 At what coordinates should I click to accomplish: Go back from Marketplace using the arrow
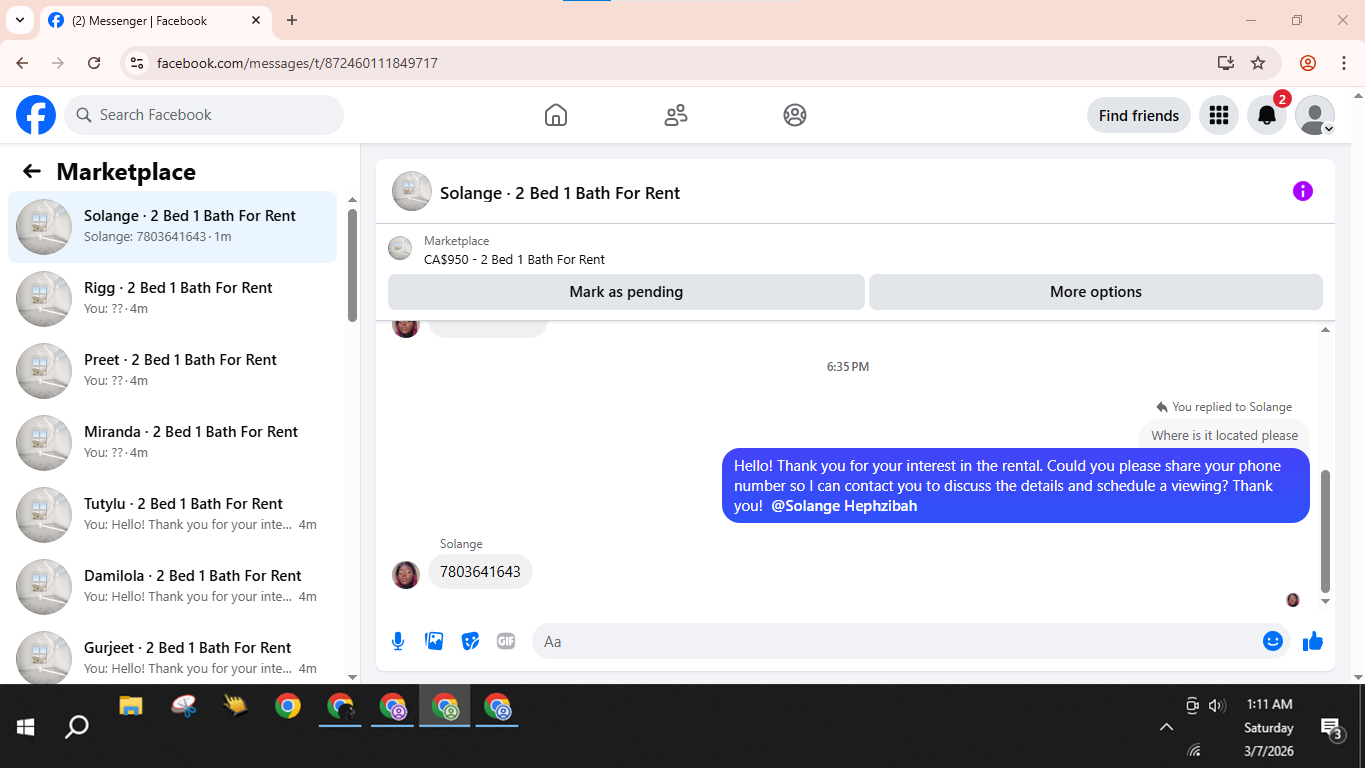point(32,171)
